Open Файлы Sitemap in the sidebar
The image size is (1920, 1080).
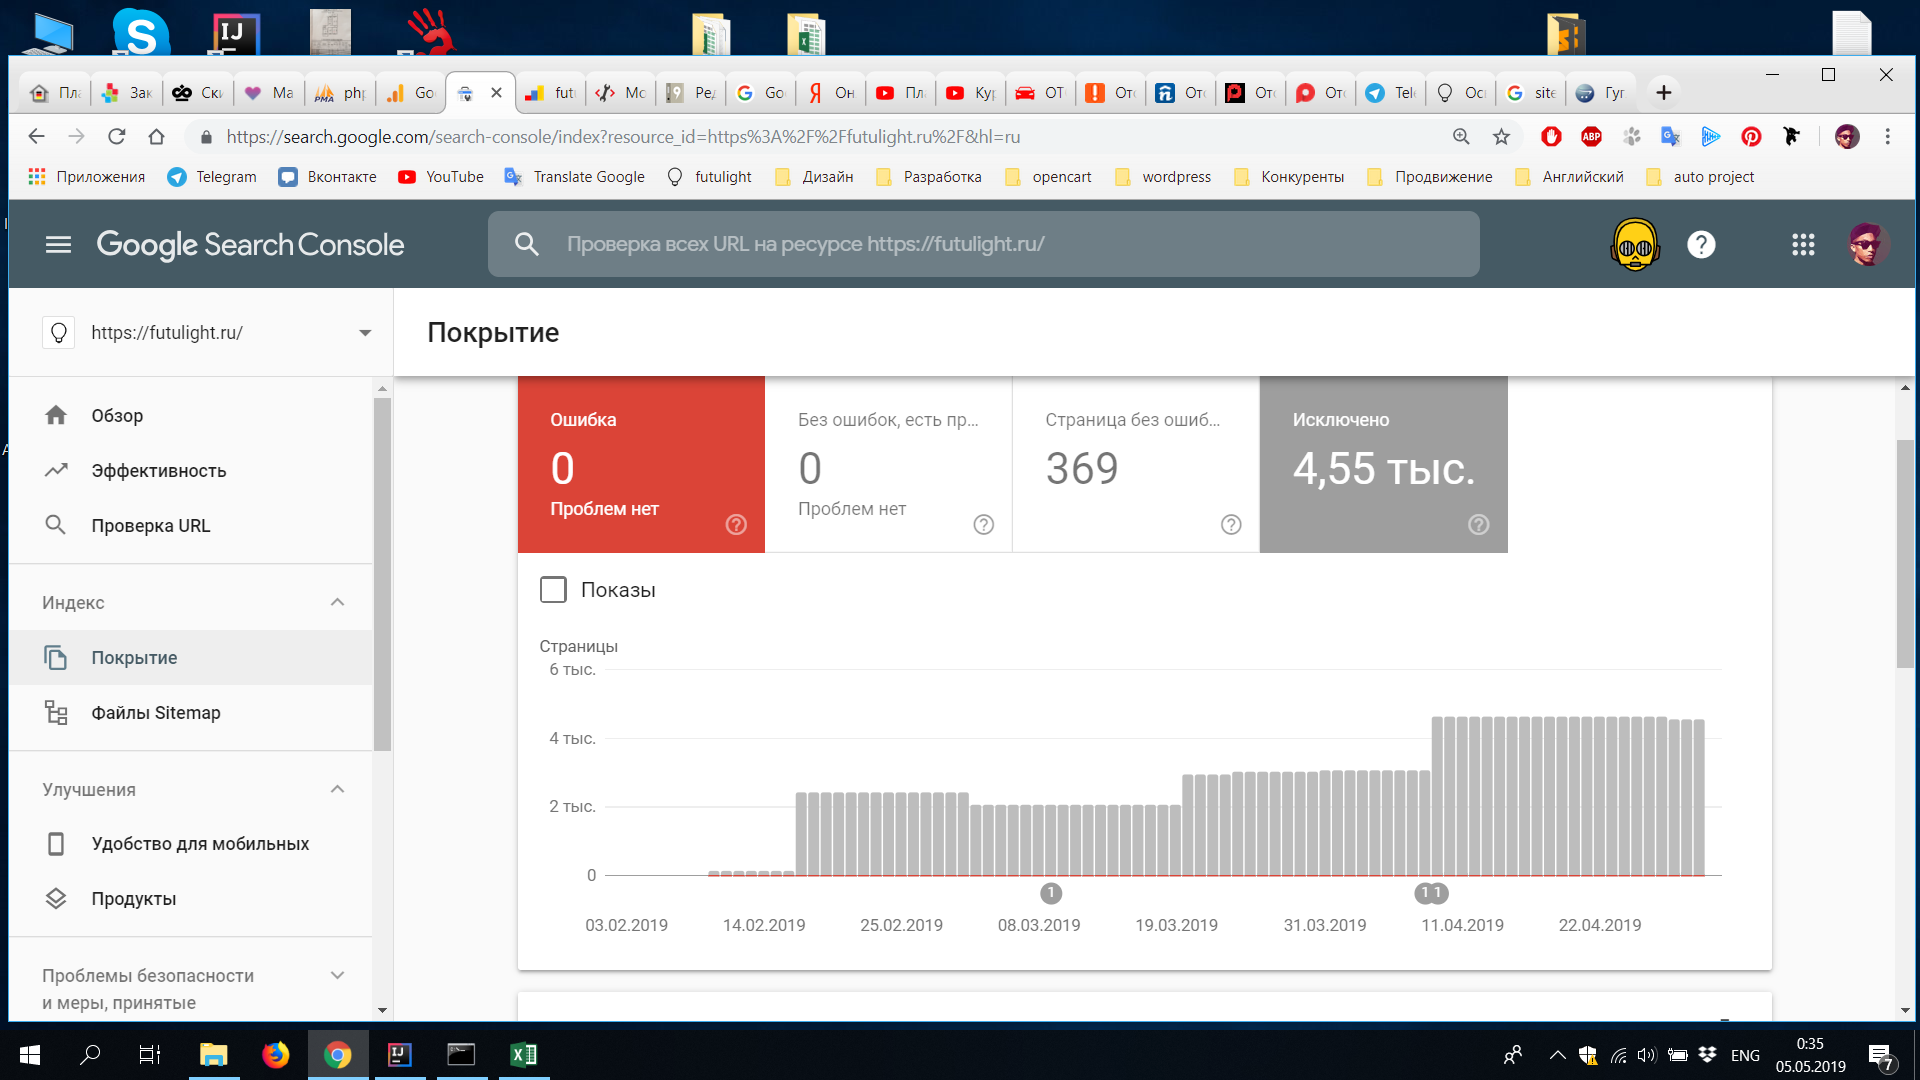(155, 713)
